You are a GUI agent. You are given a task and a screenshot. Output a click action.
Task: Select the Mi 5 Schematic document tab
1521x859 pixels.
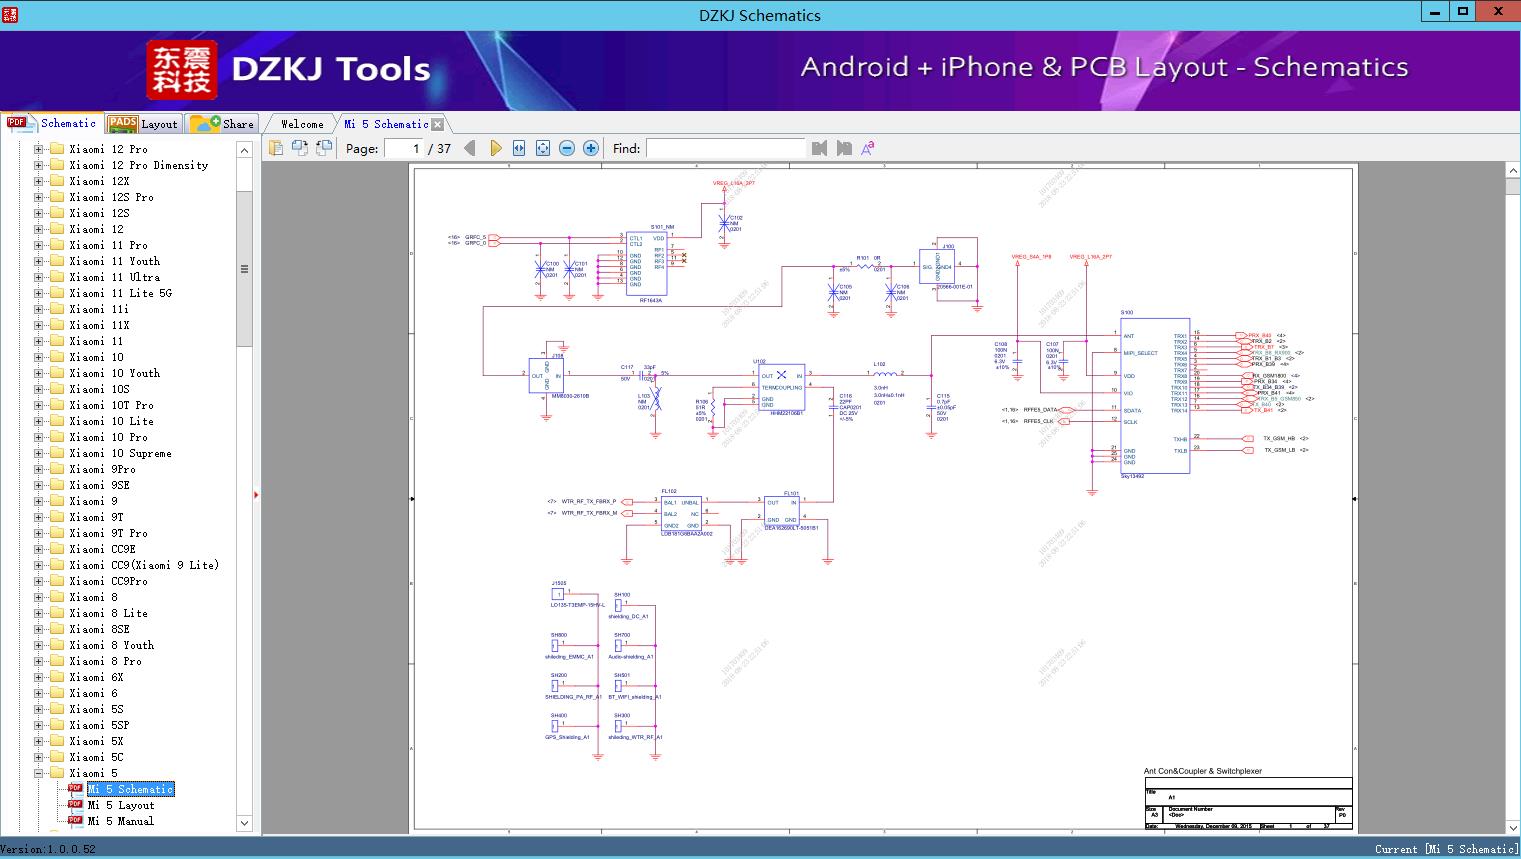click(386, 124)
